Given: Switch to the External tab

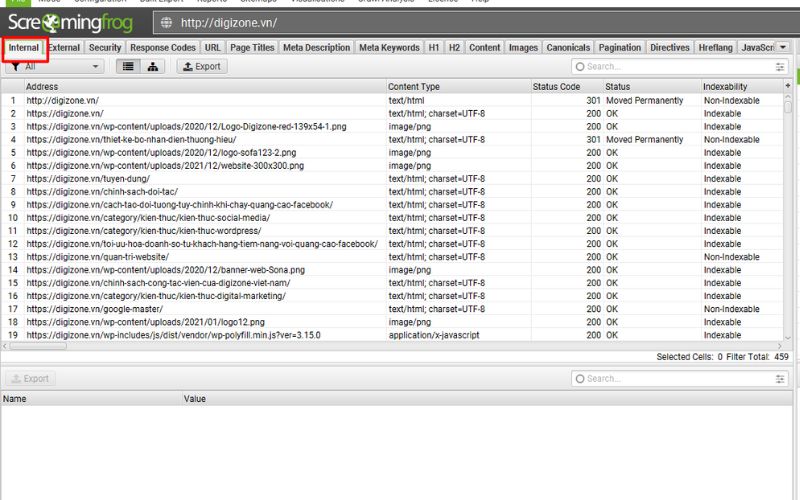Looking at the screenshot, I should (64, 47).
